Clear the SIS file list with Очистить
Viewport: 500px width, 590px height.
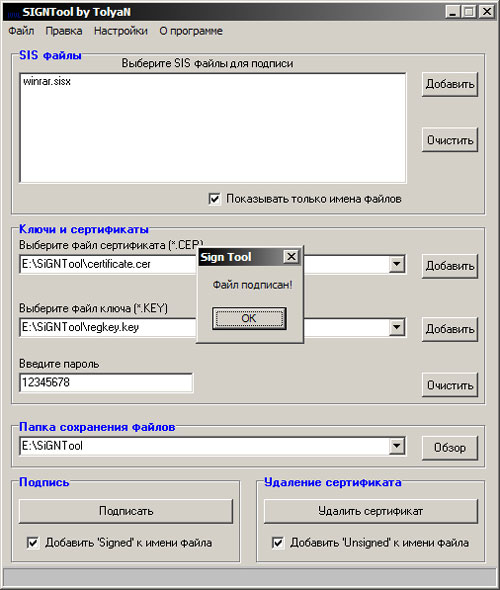(x=450, y=140)
